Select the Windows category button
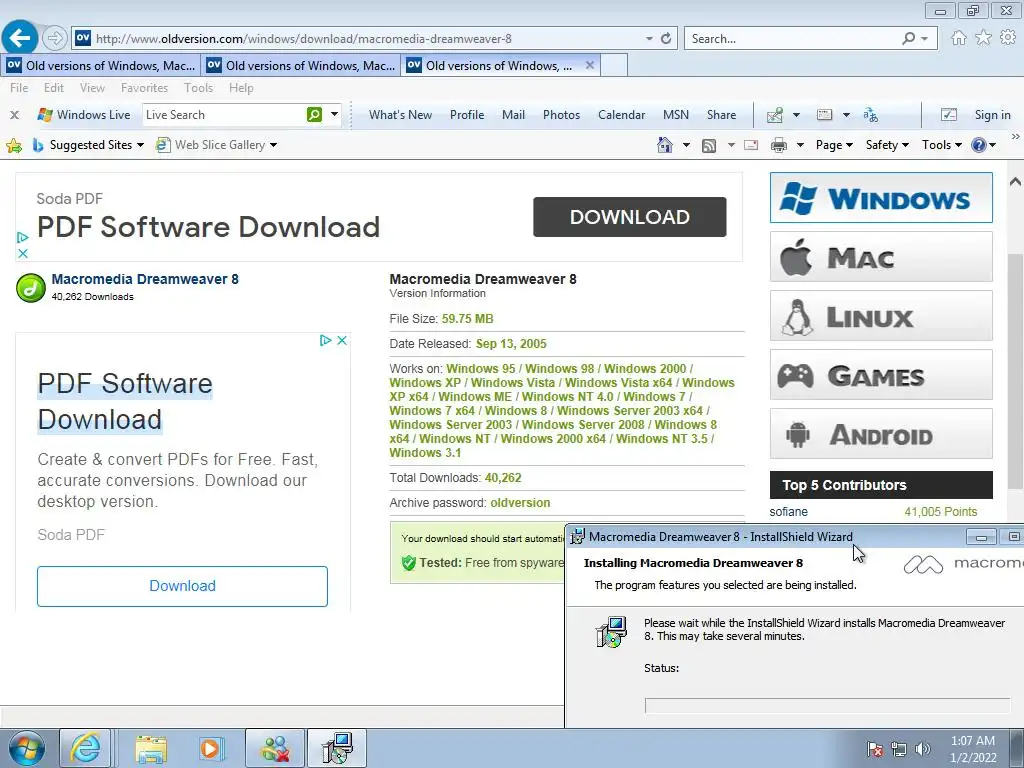This screenshot has width=1024, height=768. (881, 198)
